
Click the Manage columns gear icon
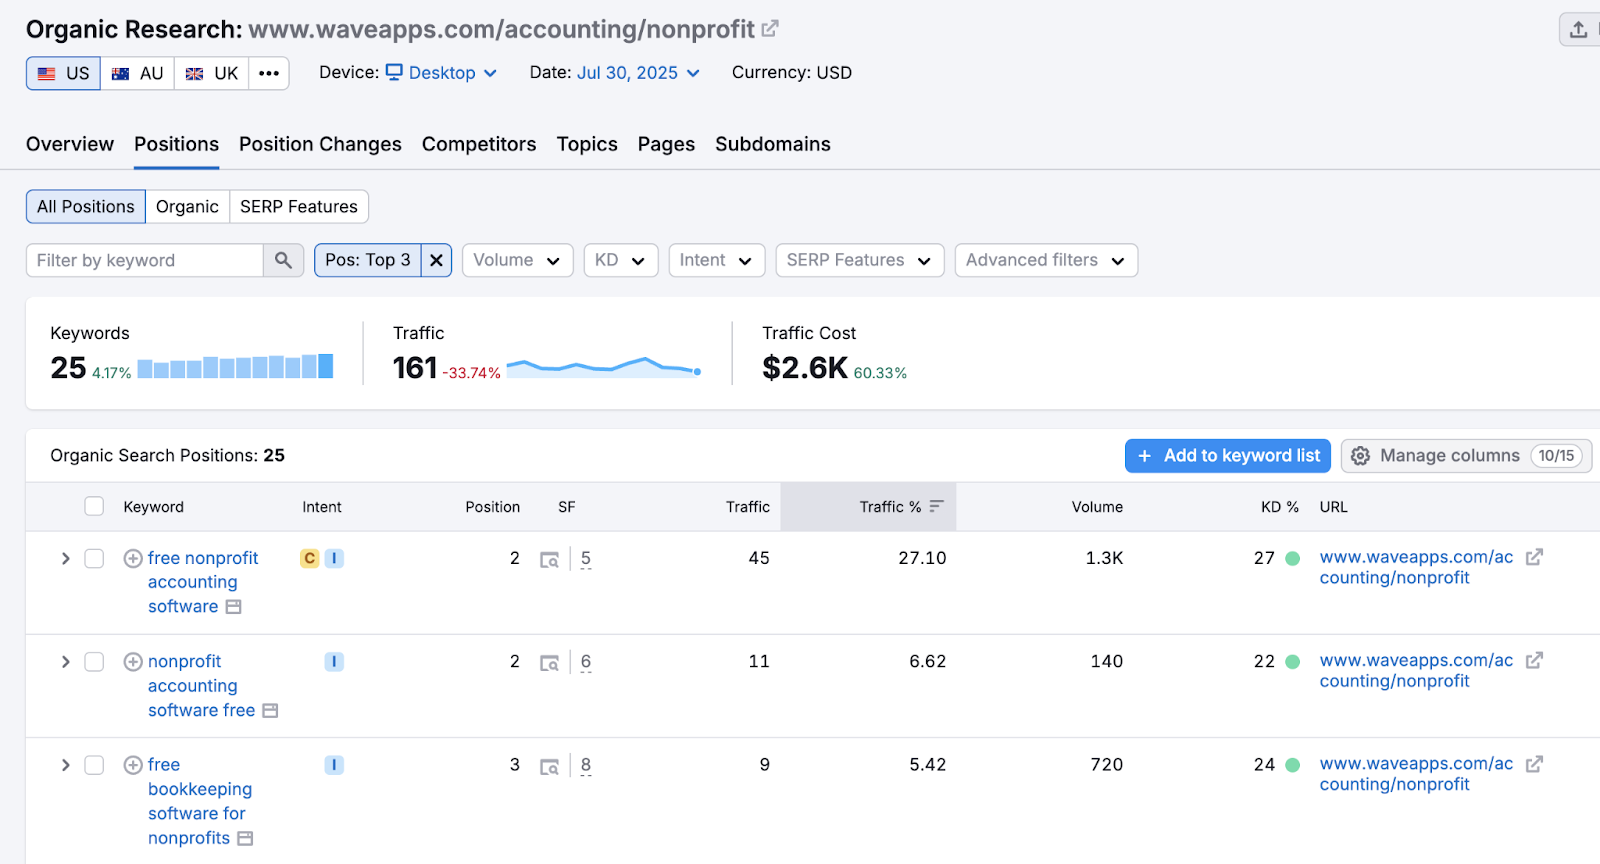[x=1360, y=456]
